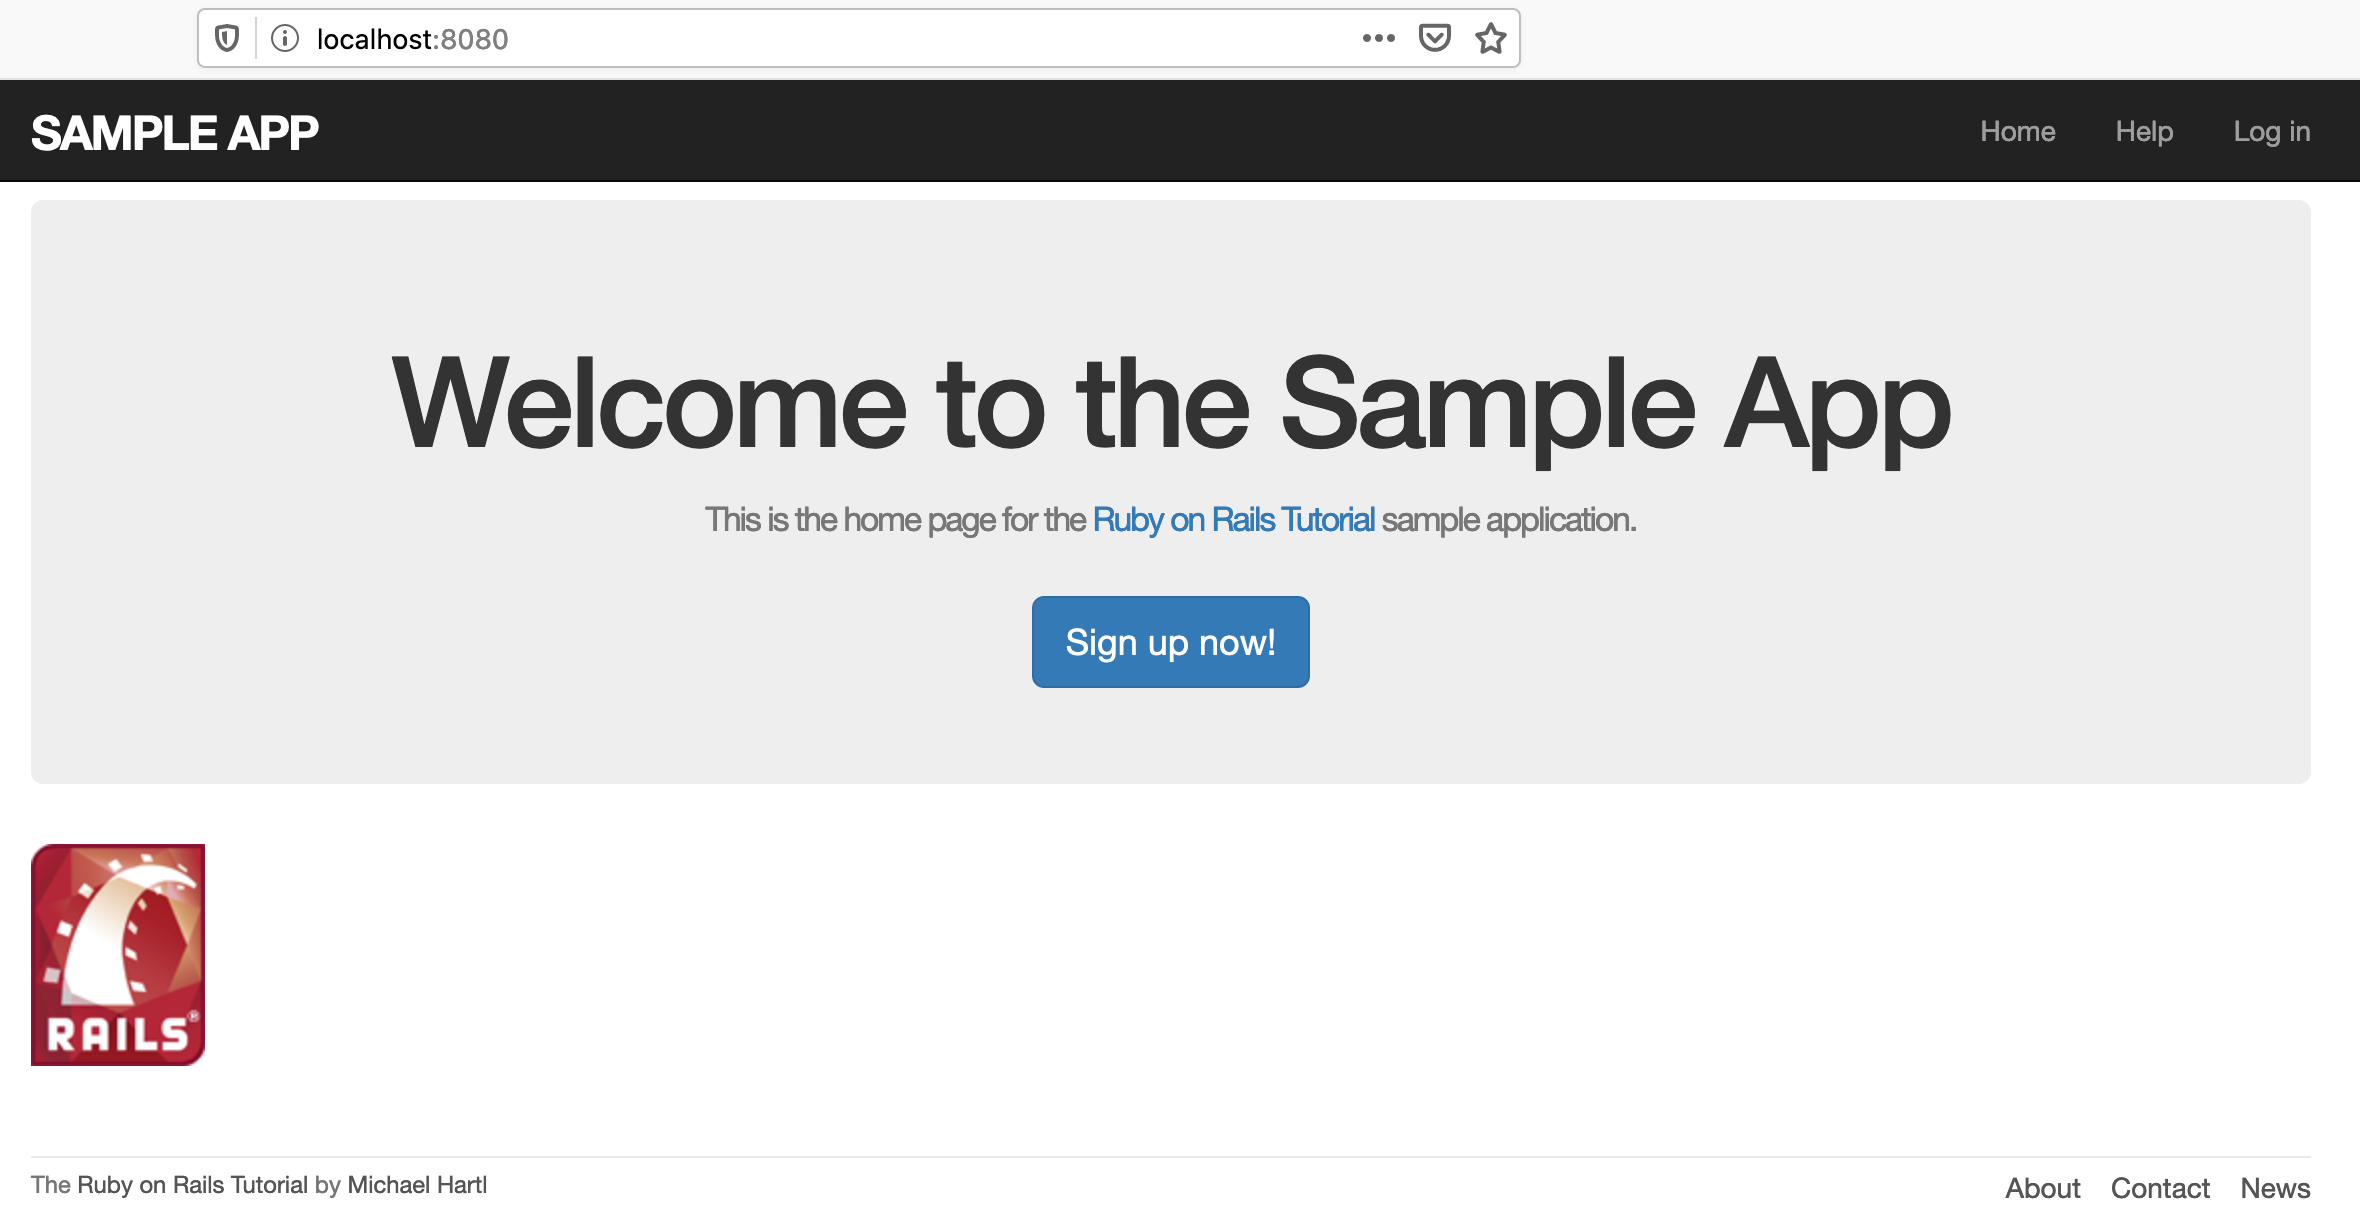Click the Log in navigation link
2360x1224 pixels.
(2273, 130)
